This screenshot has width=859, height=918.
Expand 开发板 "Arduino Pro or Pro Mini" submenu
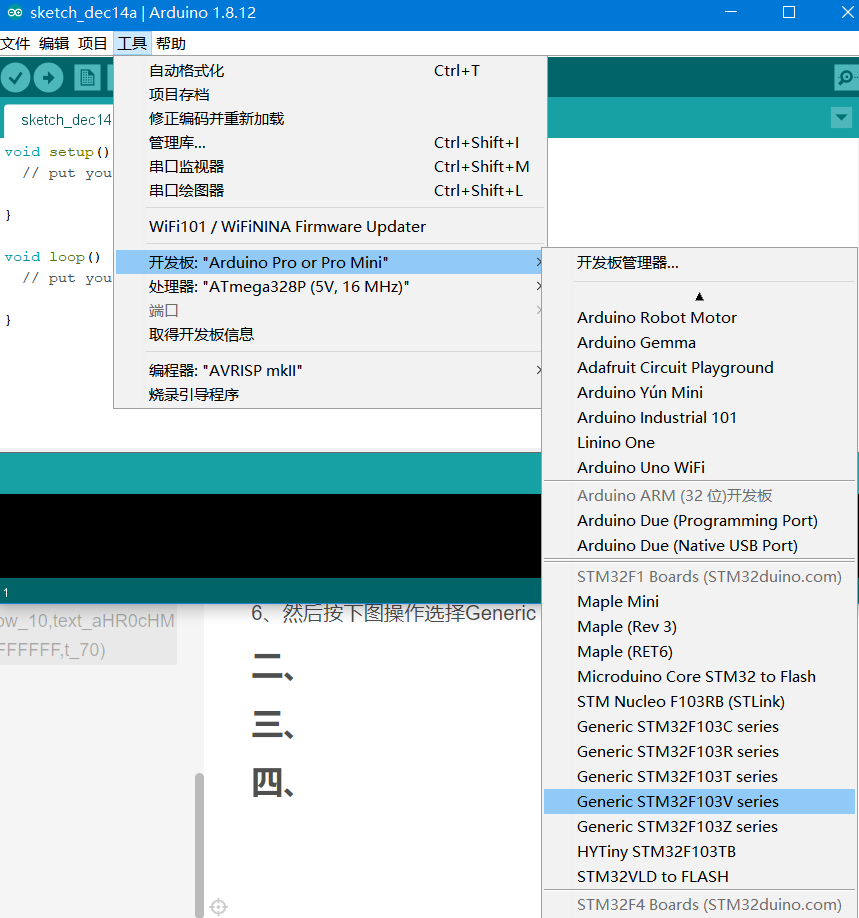(329, 262)
